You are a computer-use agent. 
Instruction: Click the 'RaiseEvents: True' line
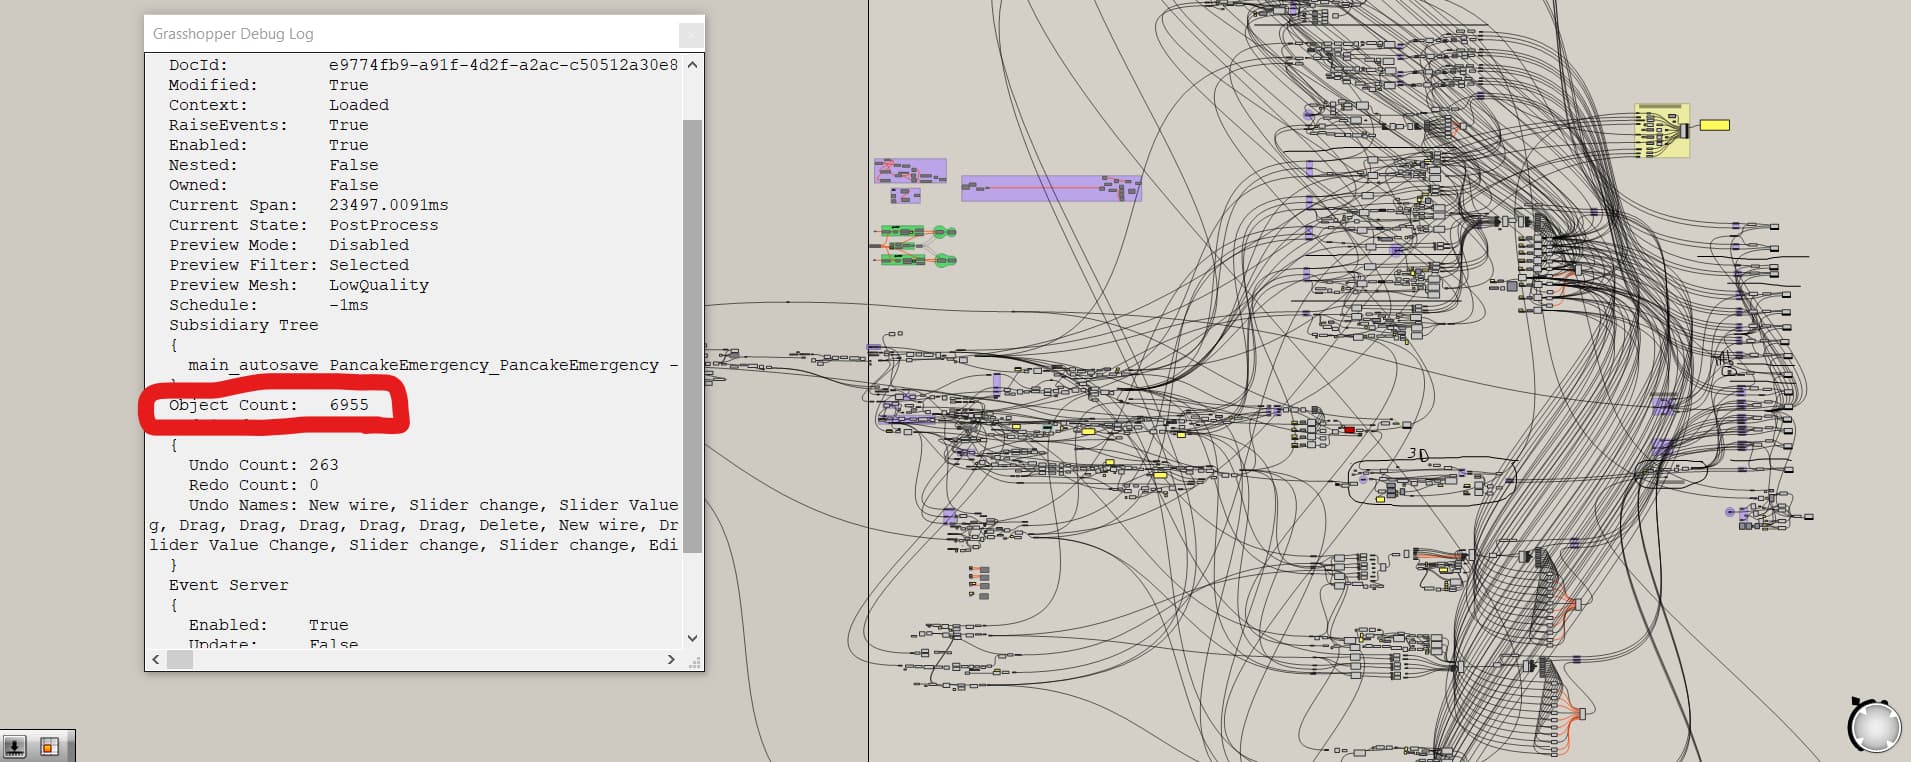point(268,125)
